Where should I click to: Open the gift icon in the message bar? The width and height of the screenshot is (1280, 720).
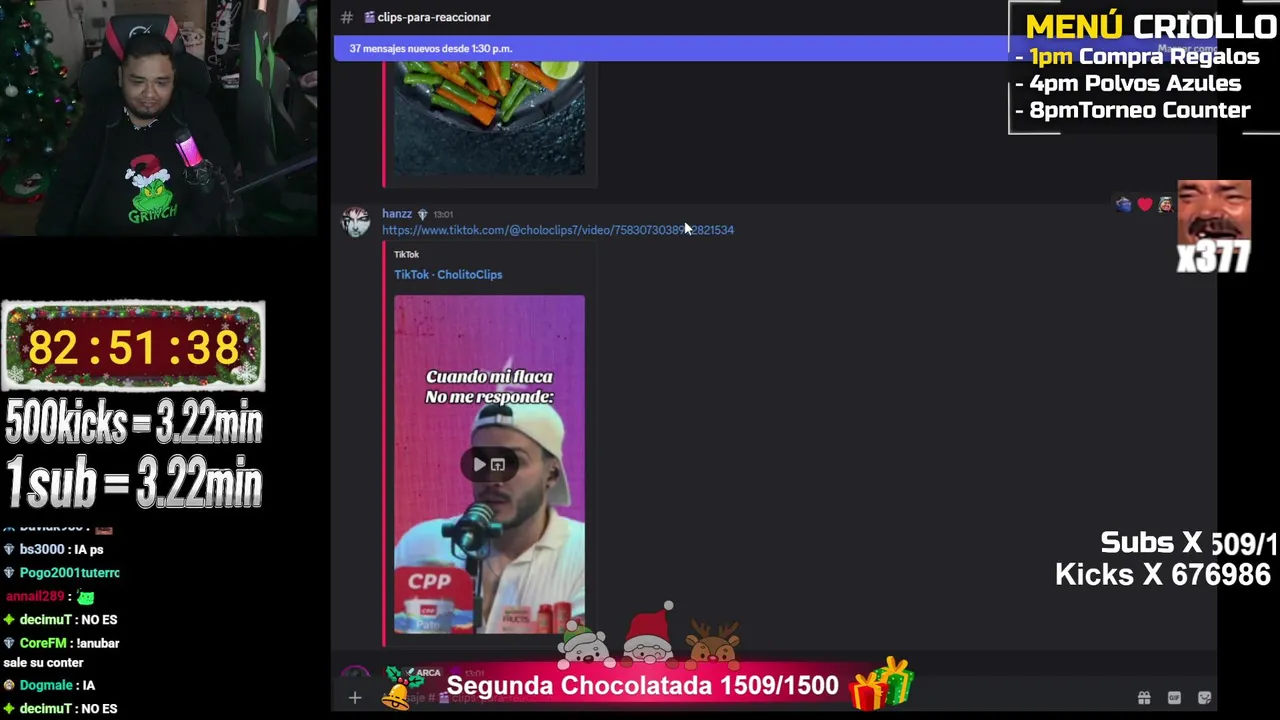coord(1144,698)
